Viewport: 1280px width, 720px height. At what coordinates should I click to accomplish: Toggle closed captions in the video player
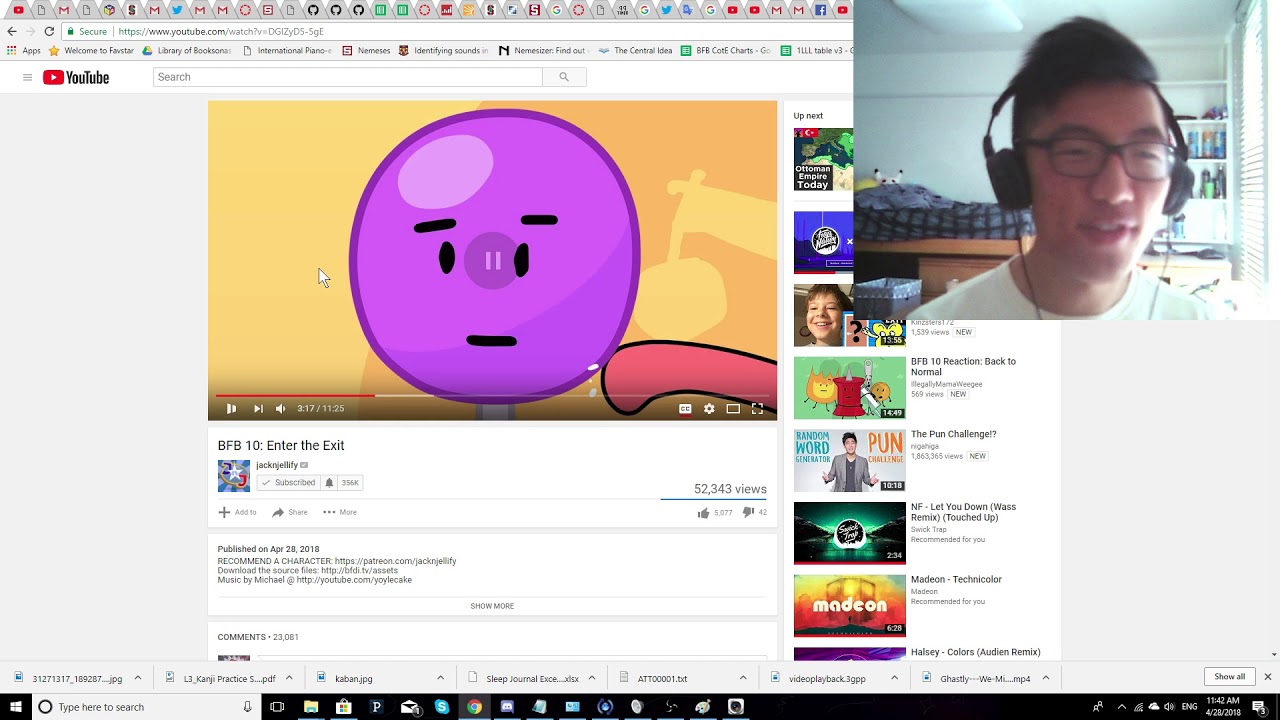(x=685, y=408)
